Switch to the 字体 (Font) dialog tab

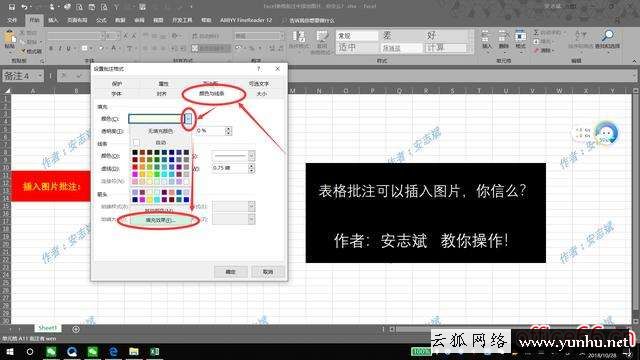(x=117, y=94)
